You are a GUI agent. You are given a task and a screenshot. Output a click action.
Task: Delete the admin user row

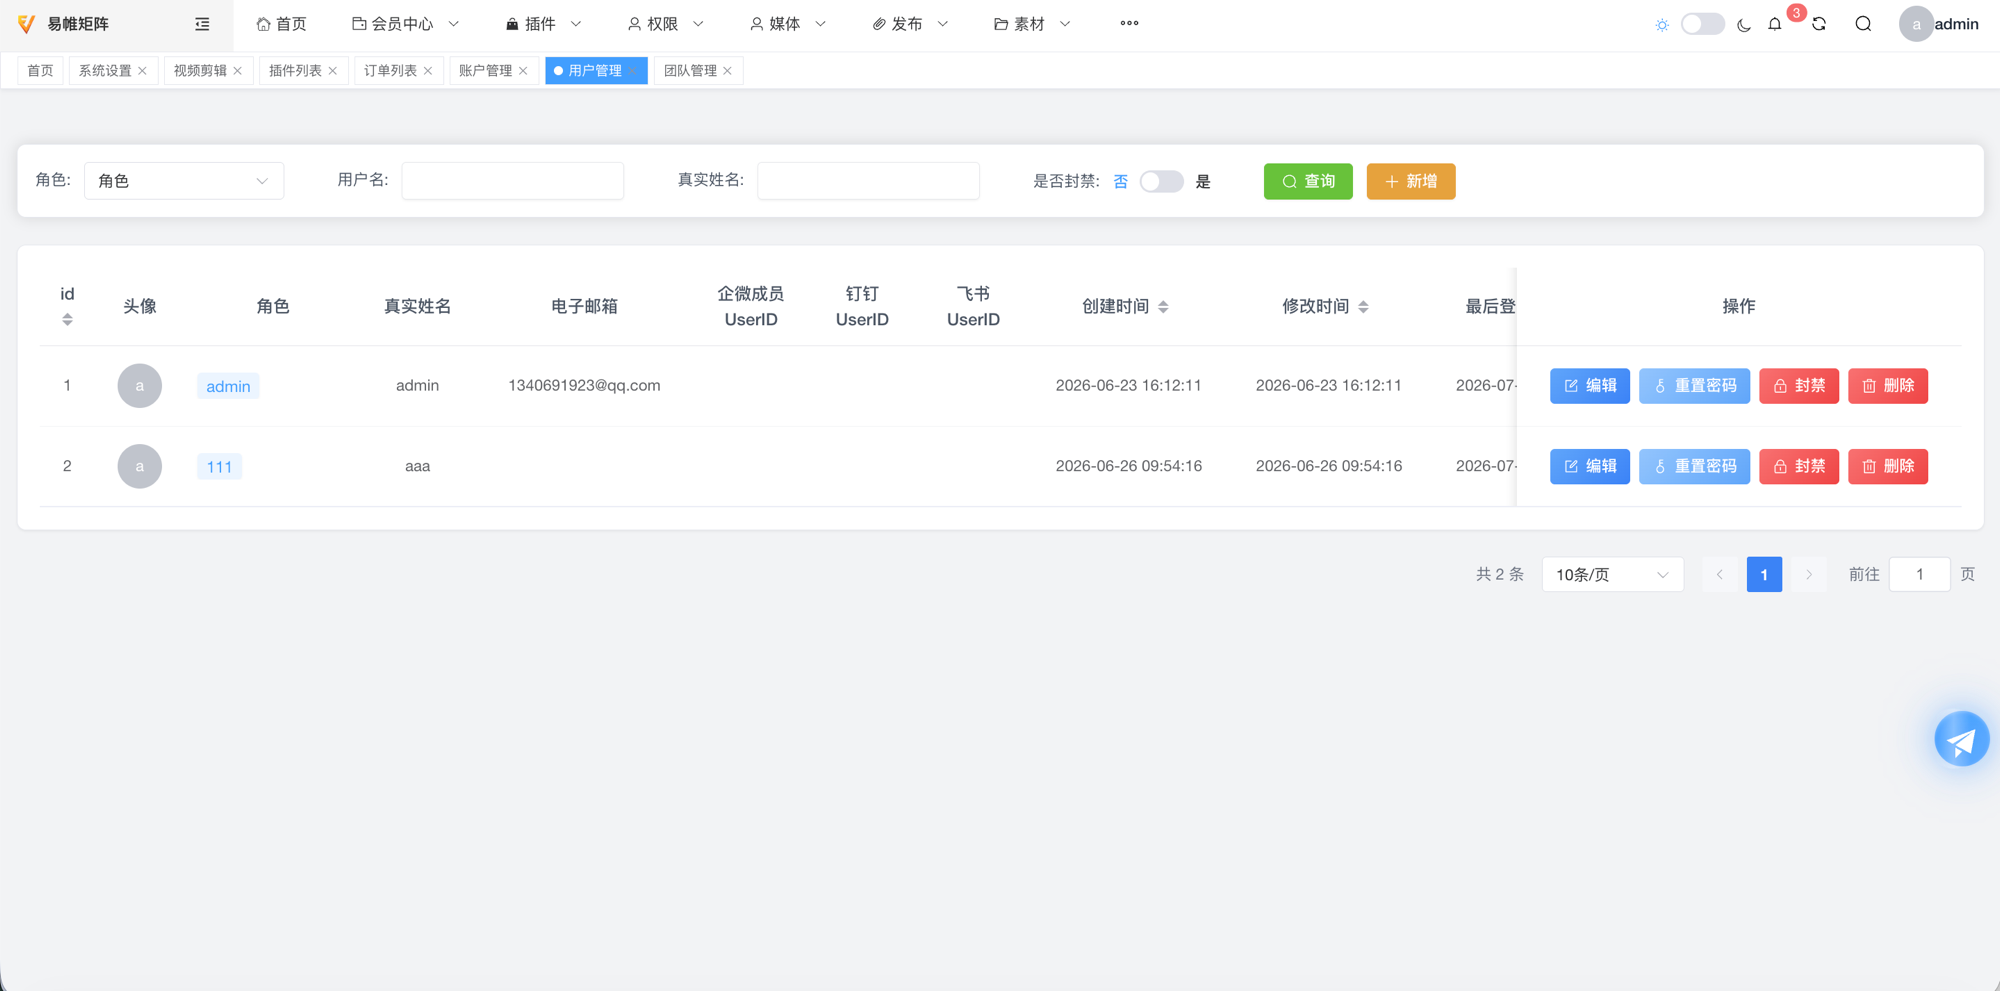1888,386
